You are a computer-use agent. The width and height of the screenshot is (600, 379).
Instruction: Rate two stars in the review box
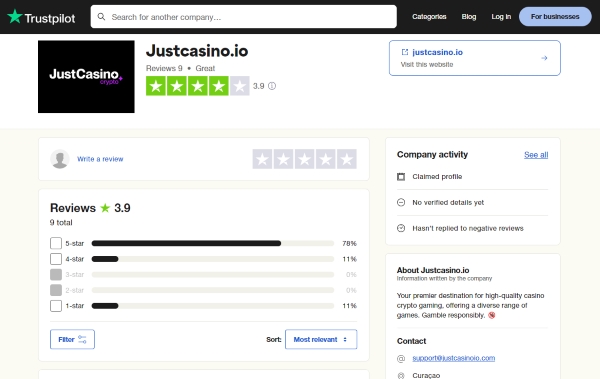point(283,159)
